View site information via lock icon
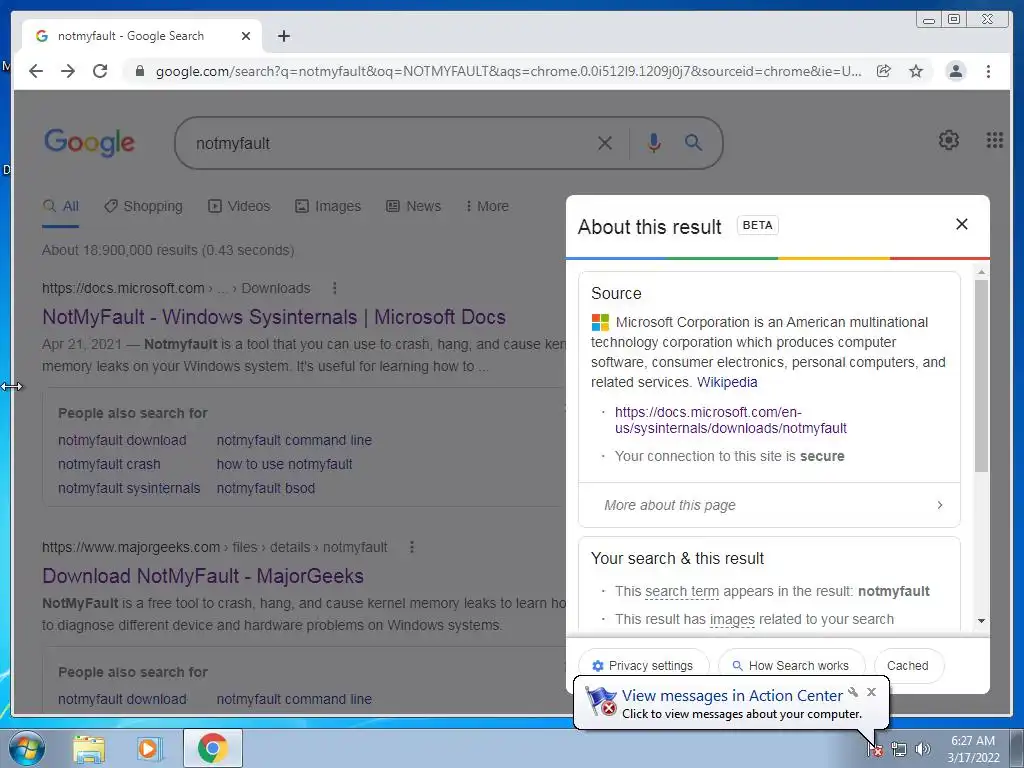 (139, 71)
